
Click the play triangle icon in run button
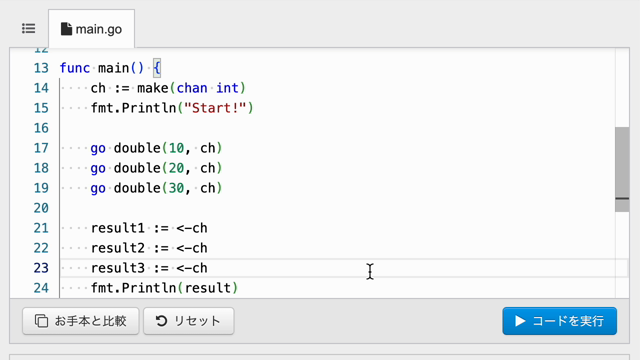coord(520,321)
